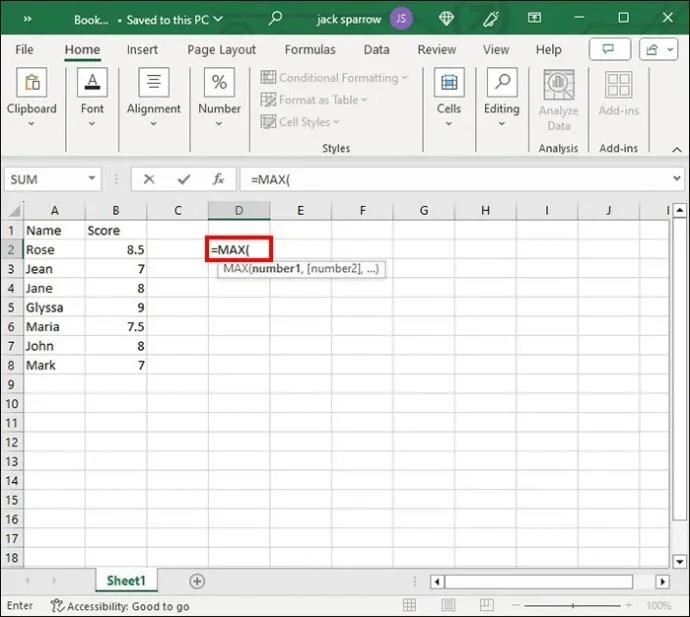Confirm formula with the Enter checkmark
Image resolution: width=690 pixels, height=617 pixels.
[183, 180]
